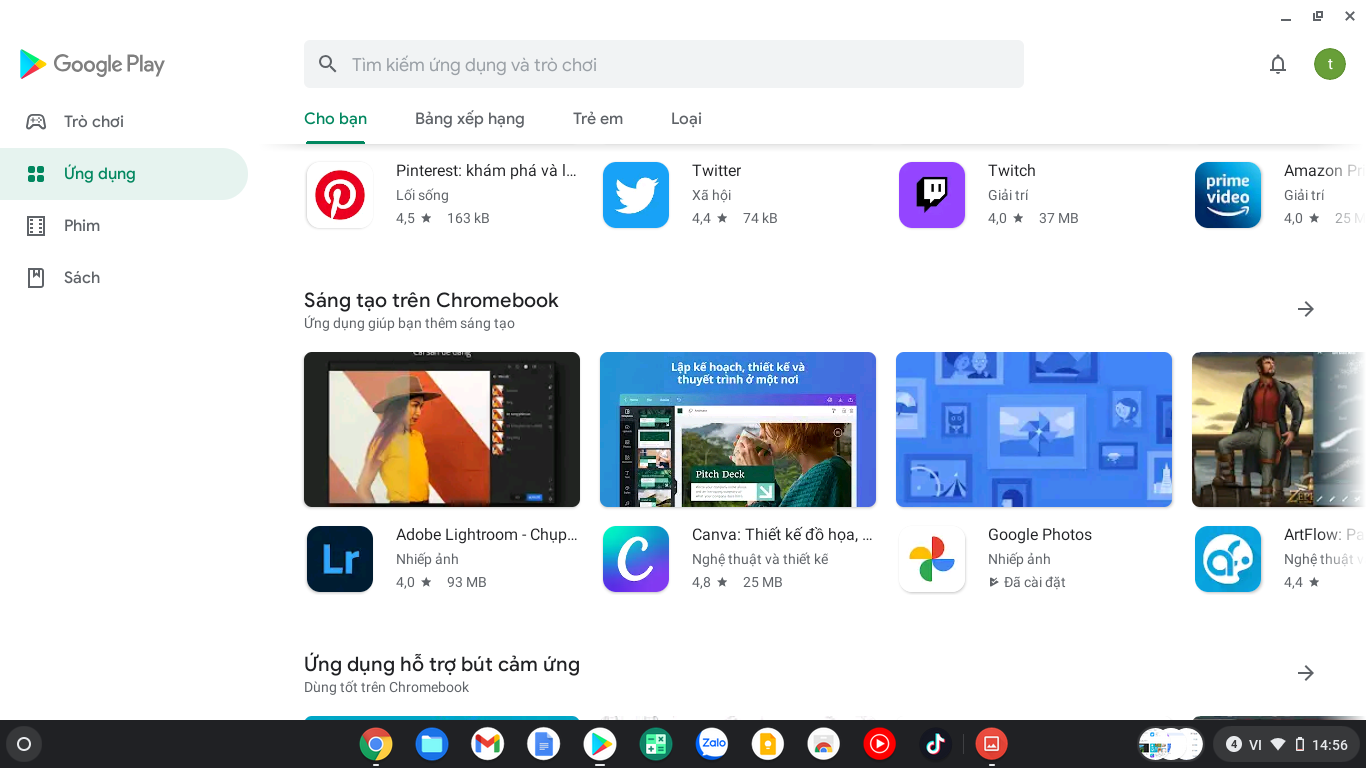Switch to the Trẻ em tab

598,118
